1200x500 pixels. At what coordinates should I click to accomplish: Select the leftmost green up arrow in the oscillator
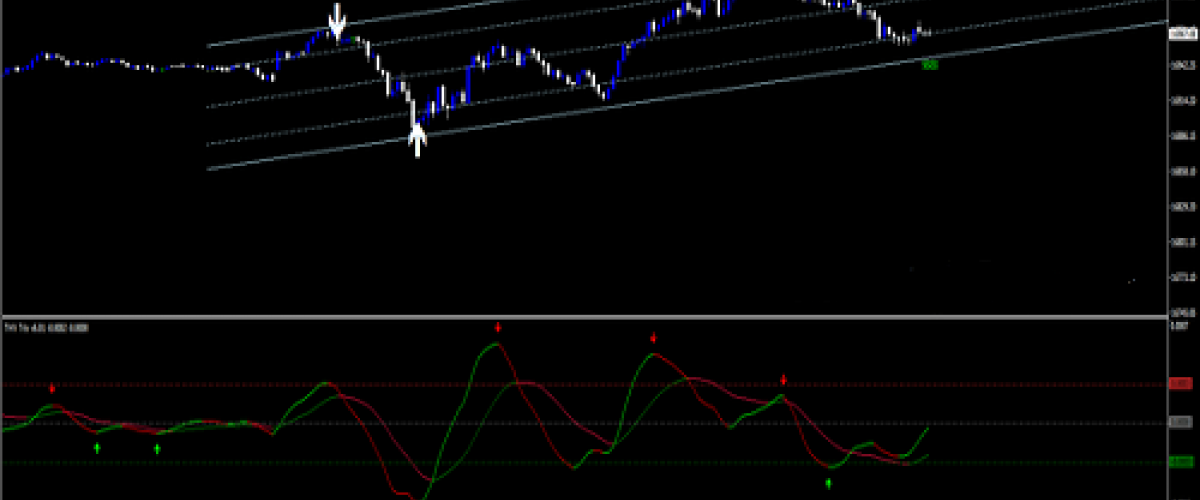point(97,447)
